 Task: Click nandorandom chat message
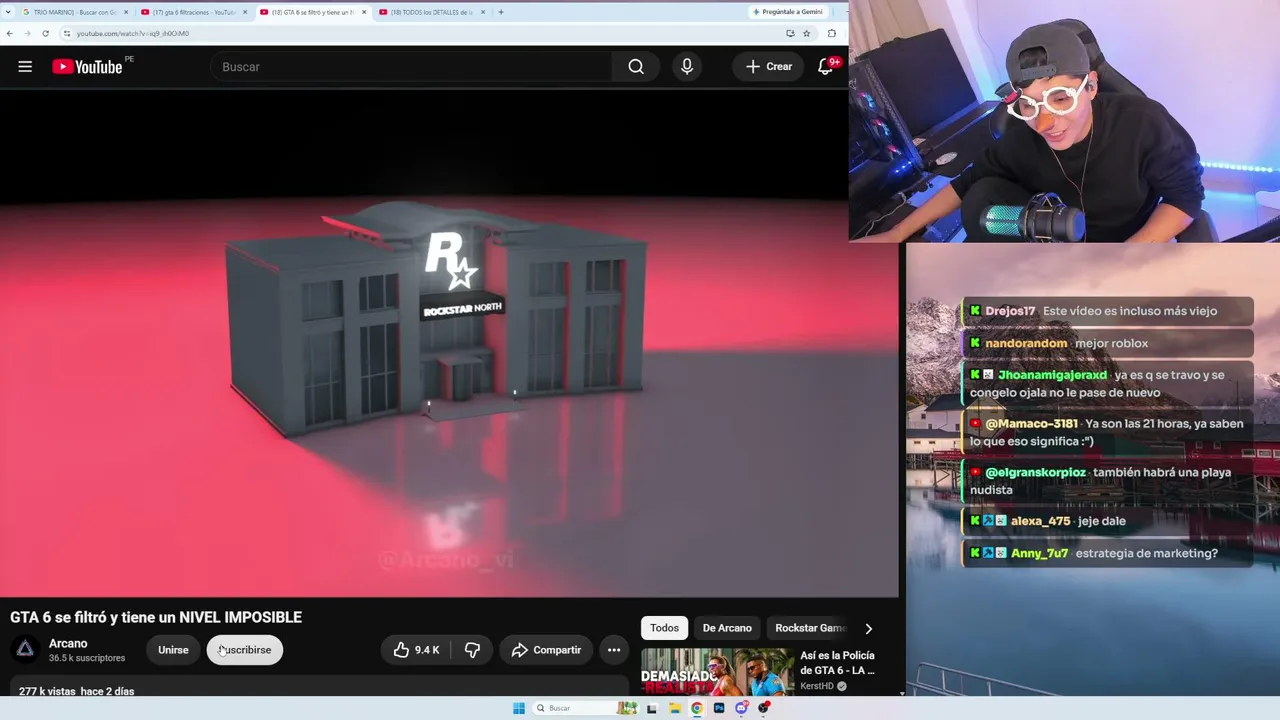point(1107,343)
